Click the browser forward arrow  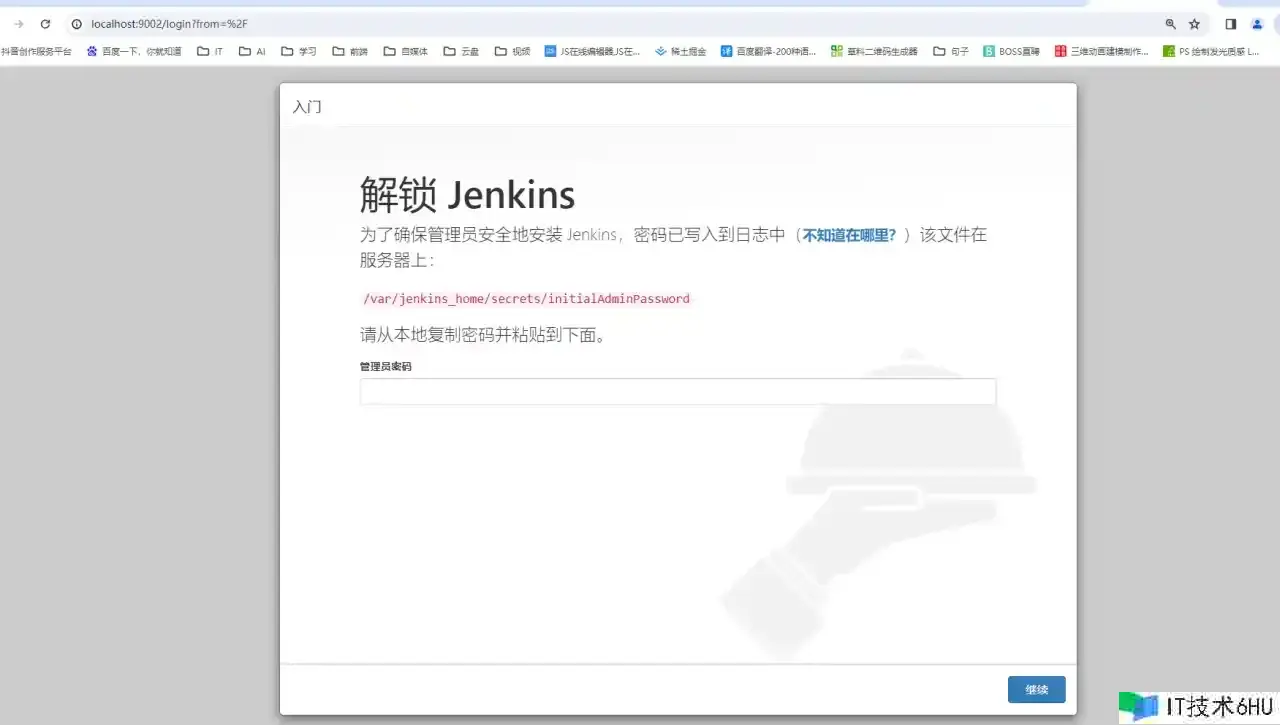pyautogui.click(x=18, y=24)
